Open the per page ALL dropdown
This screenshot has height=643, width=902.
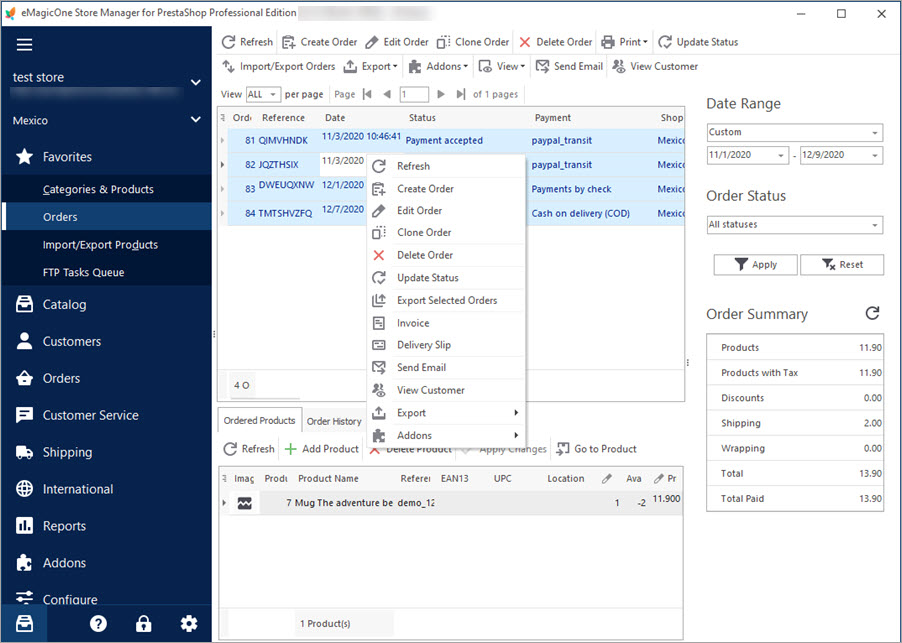tap(262, 94)
